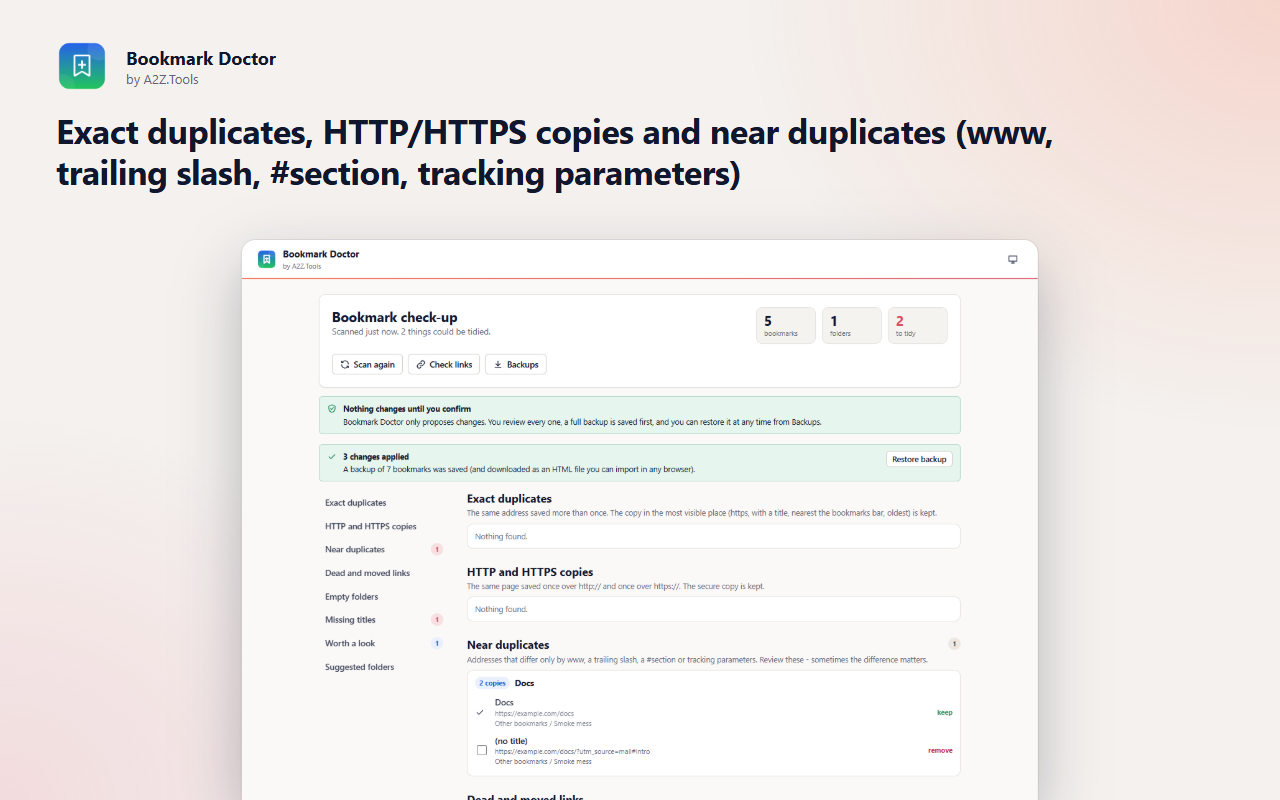Click the Check links button
This screenshot has height=800, width=1280.
[444, 365]
